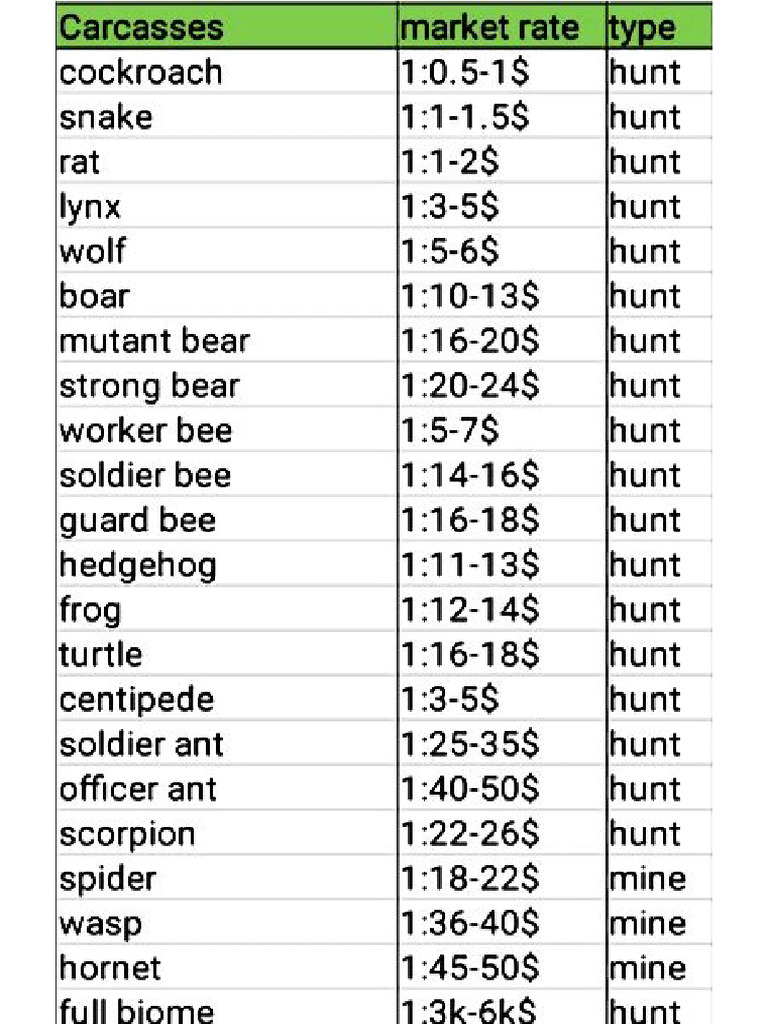Select the cockroach cell

(x=141, y=72)
